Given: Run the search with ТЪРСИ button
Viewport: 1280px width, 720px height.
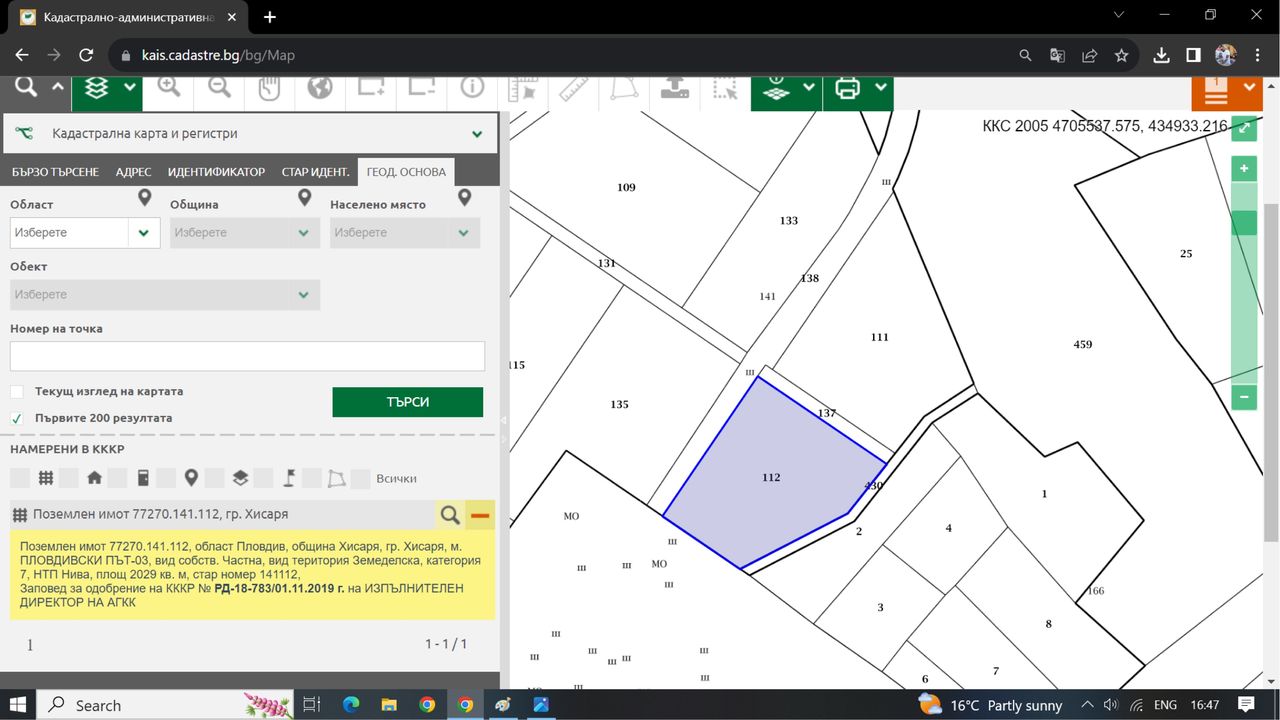Looking at the screenshot, I should coord(407,402).
